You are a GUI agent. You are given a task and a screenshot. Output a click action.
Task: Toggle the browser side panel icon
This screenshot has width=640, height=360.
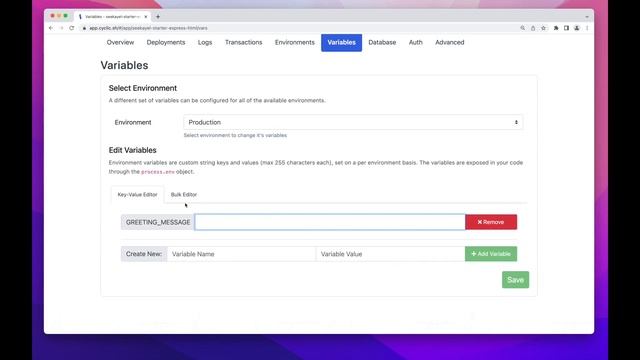567,28
